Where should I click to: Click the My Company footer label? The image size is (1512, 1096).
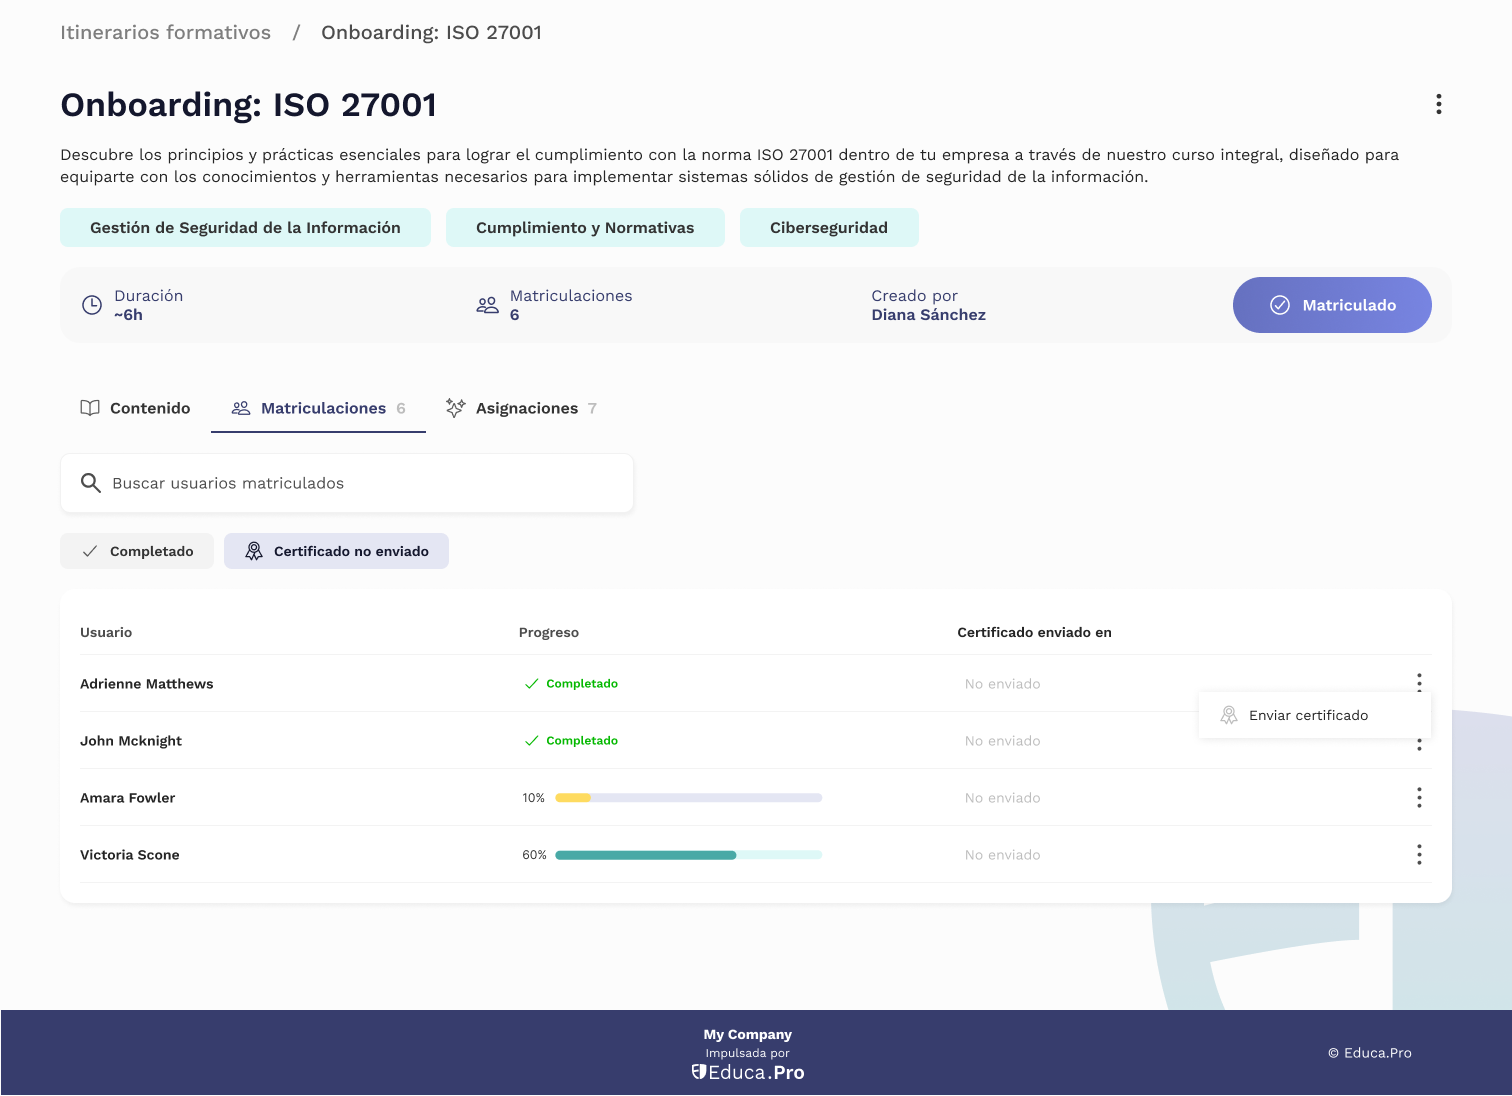click(x=747, y=1034)
